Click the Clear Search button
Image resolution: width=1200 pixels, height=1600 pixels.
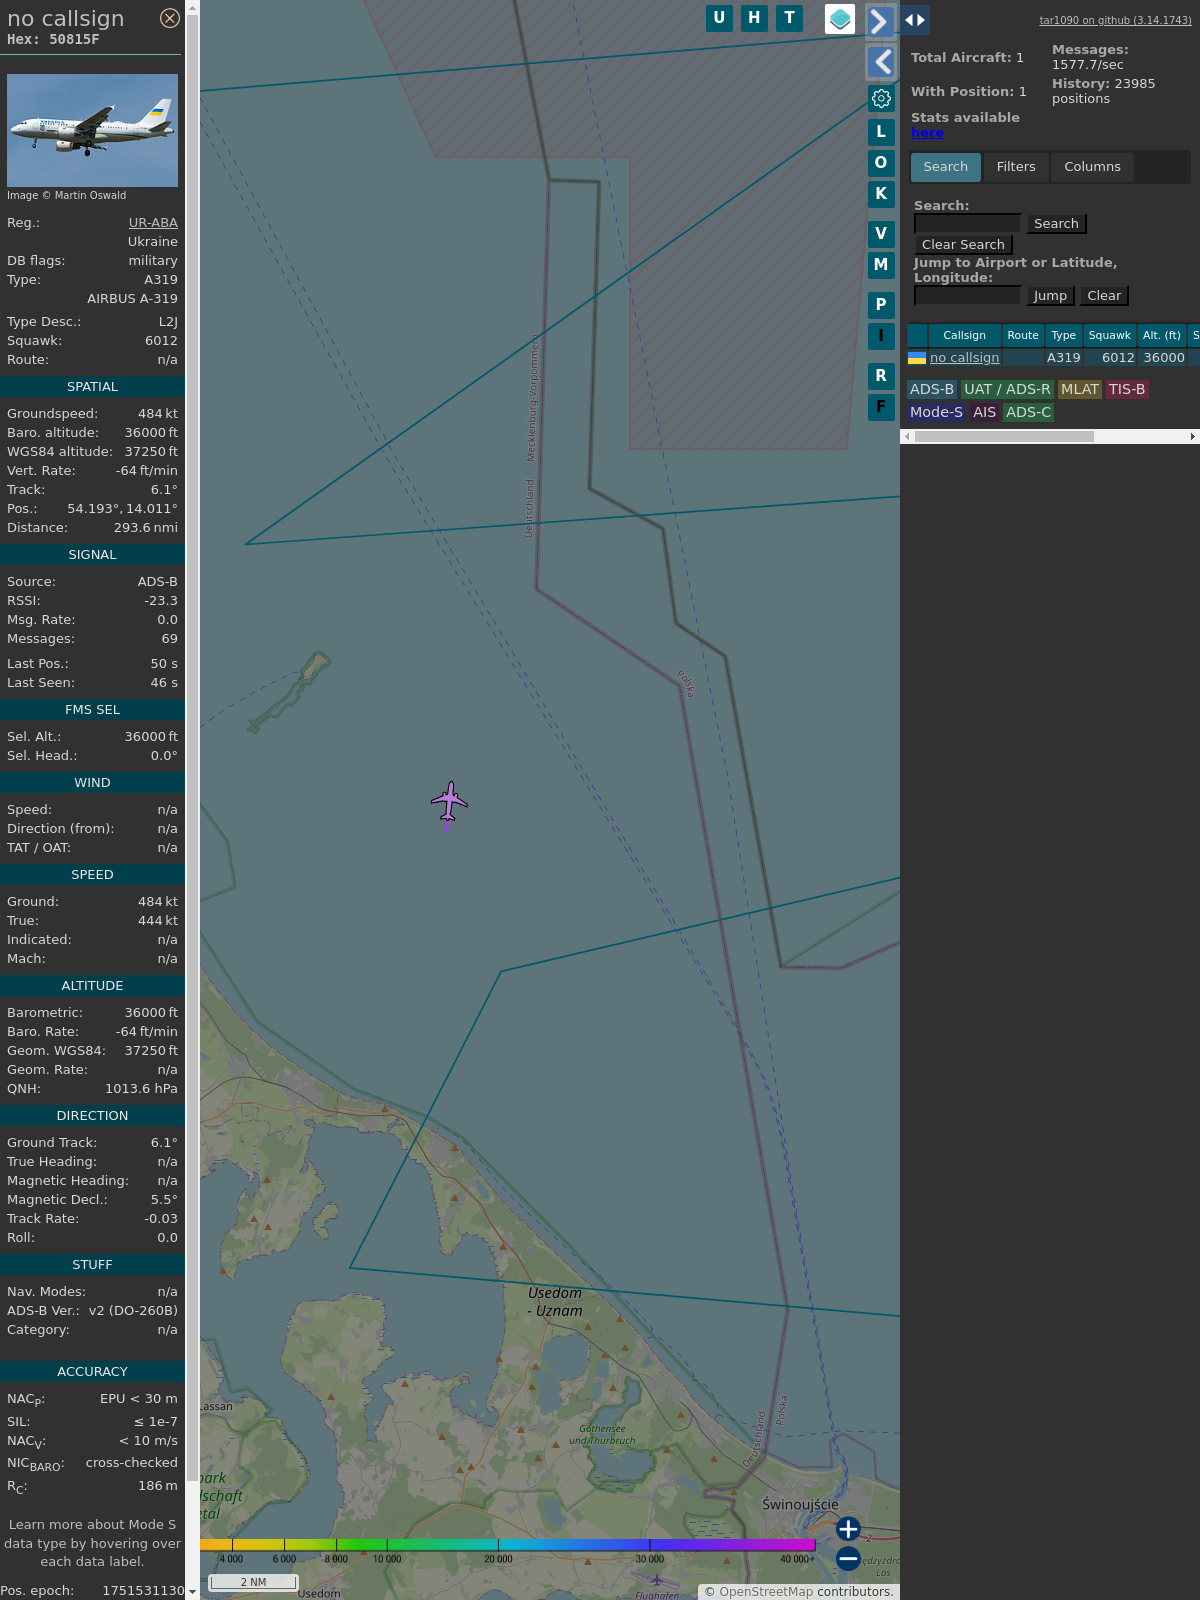963,245
